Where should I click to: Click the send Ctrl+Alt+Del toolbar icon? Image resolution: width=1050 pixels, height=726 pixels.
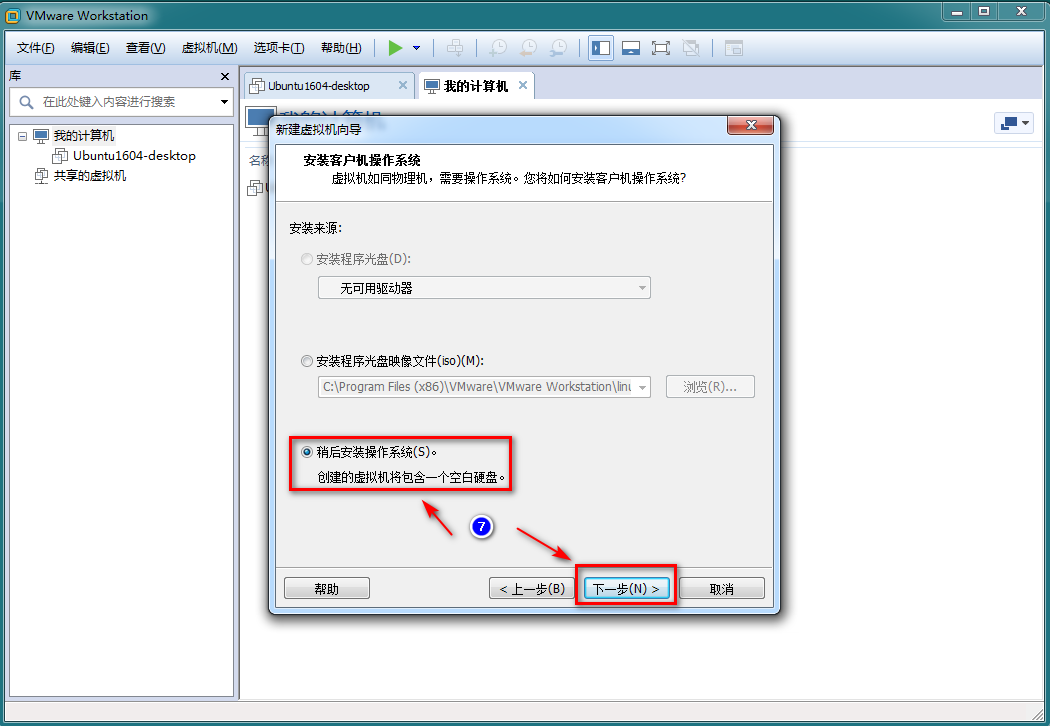pyautogui.click(x=455, y=48)
